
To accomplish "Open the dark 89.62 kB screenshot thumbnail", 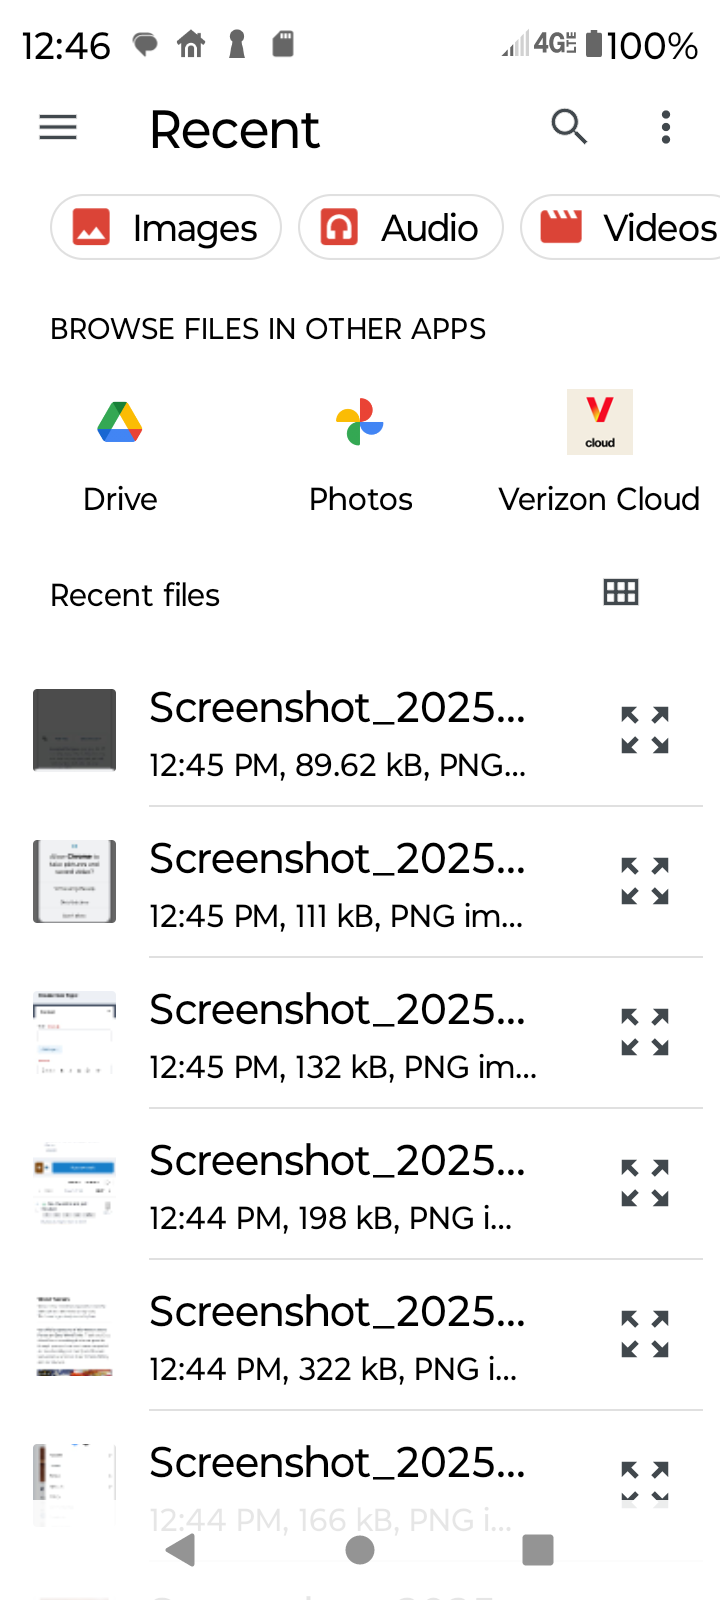I will pos(75,730).
